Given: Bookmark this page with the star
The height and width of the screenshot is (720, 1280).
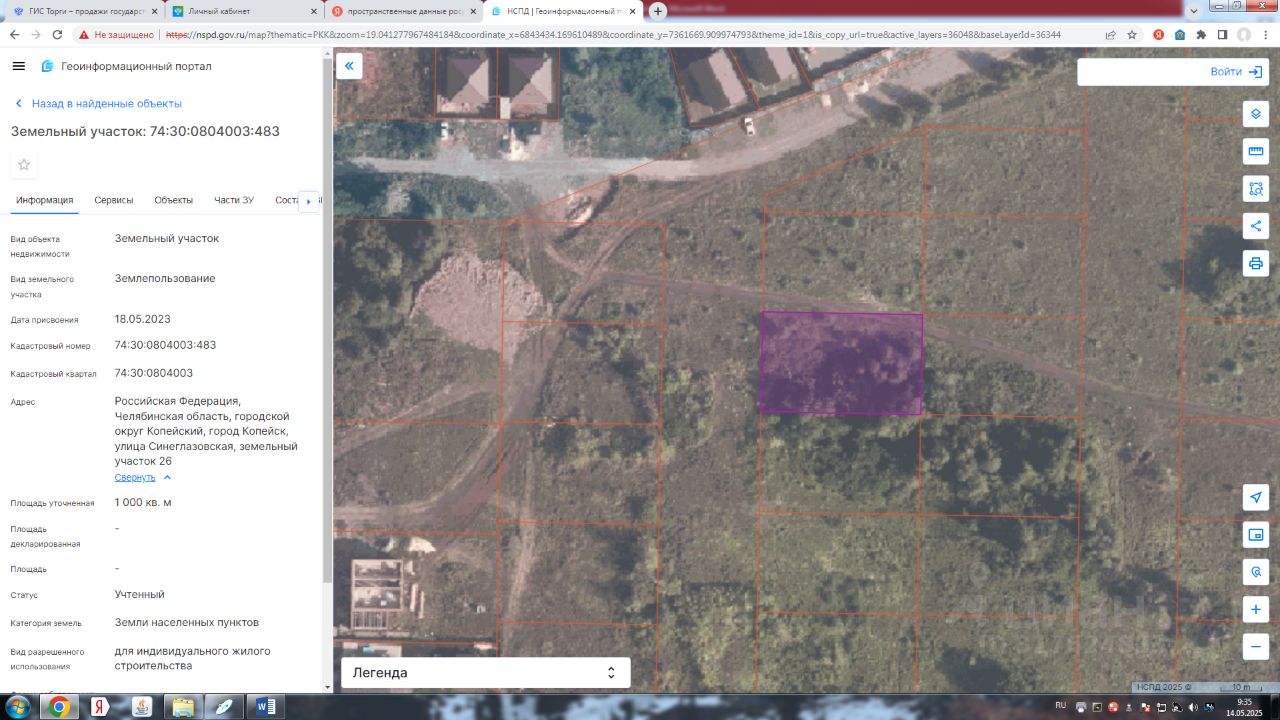Looking at the screenshot, I should [x=1132, y=34].
